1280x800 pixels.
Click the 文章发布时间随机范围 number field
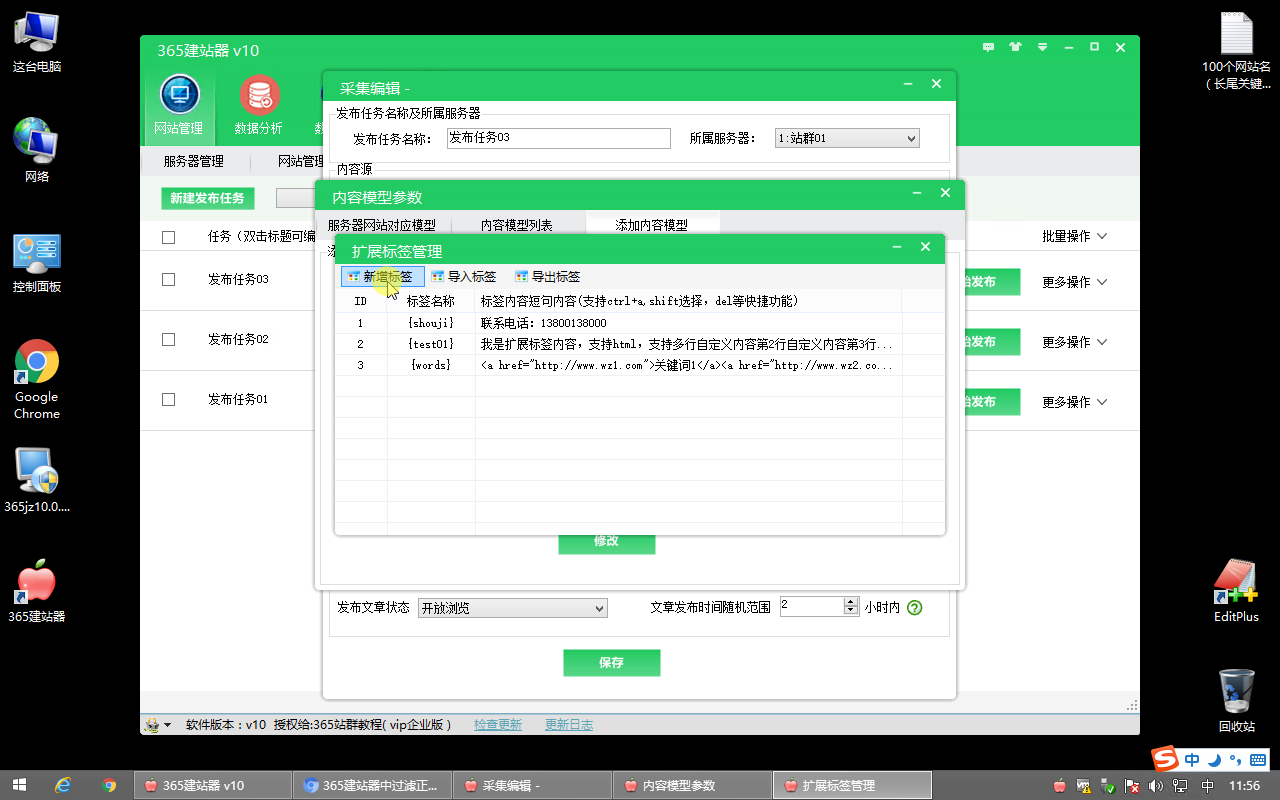pos(812,606)
